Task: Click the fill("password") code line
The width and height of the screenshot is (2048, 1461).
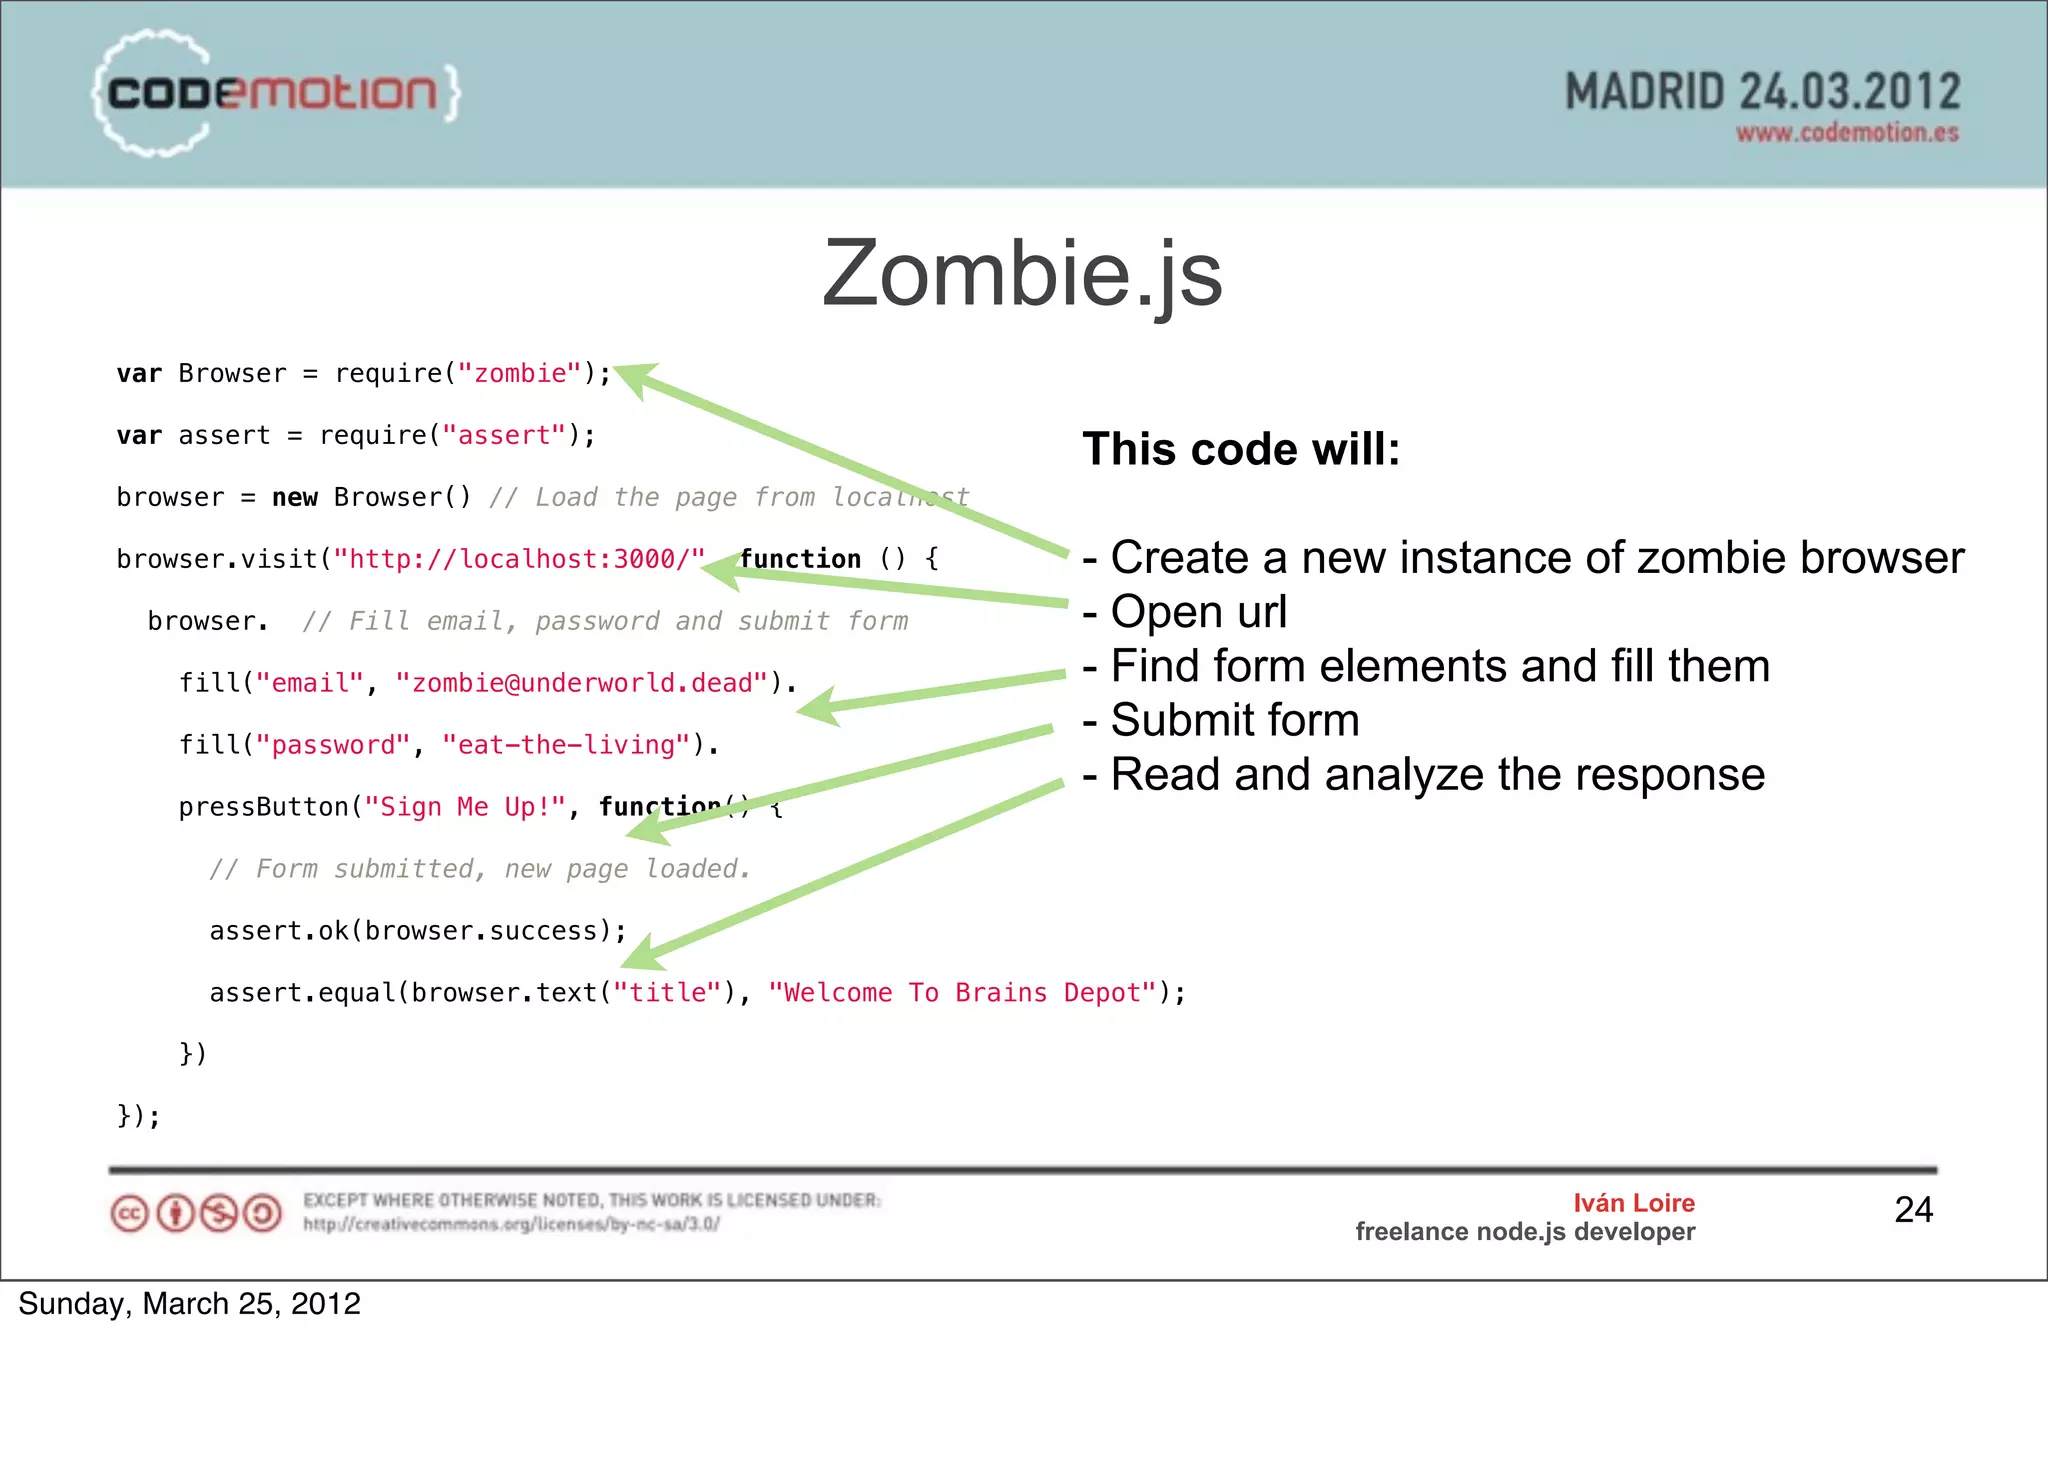Action: (449, 745)
